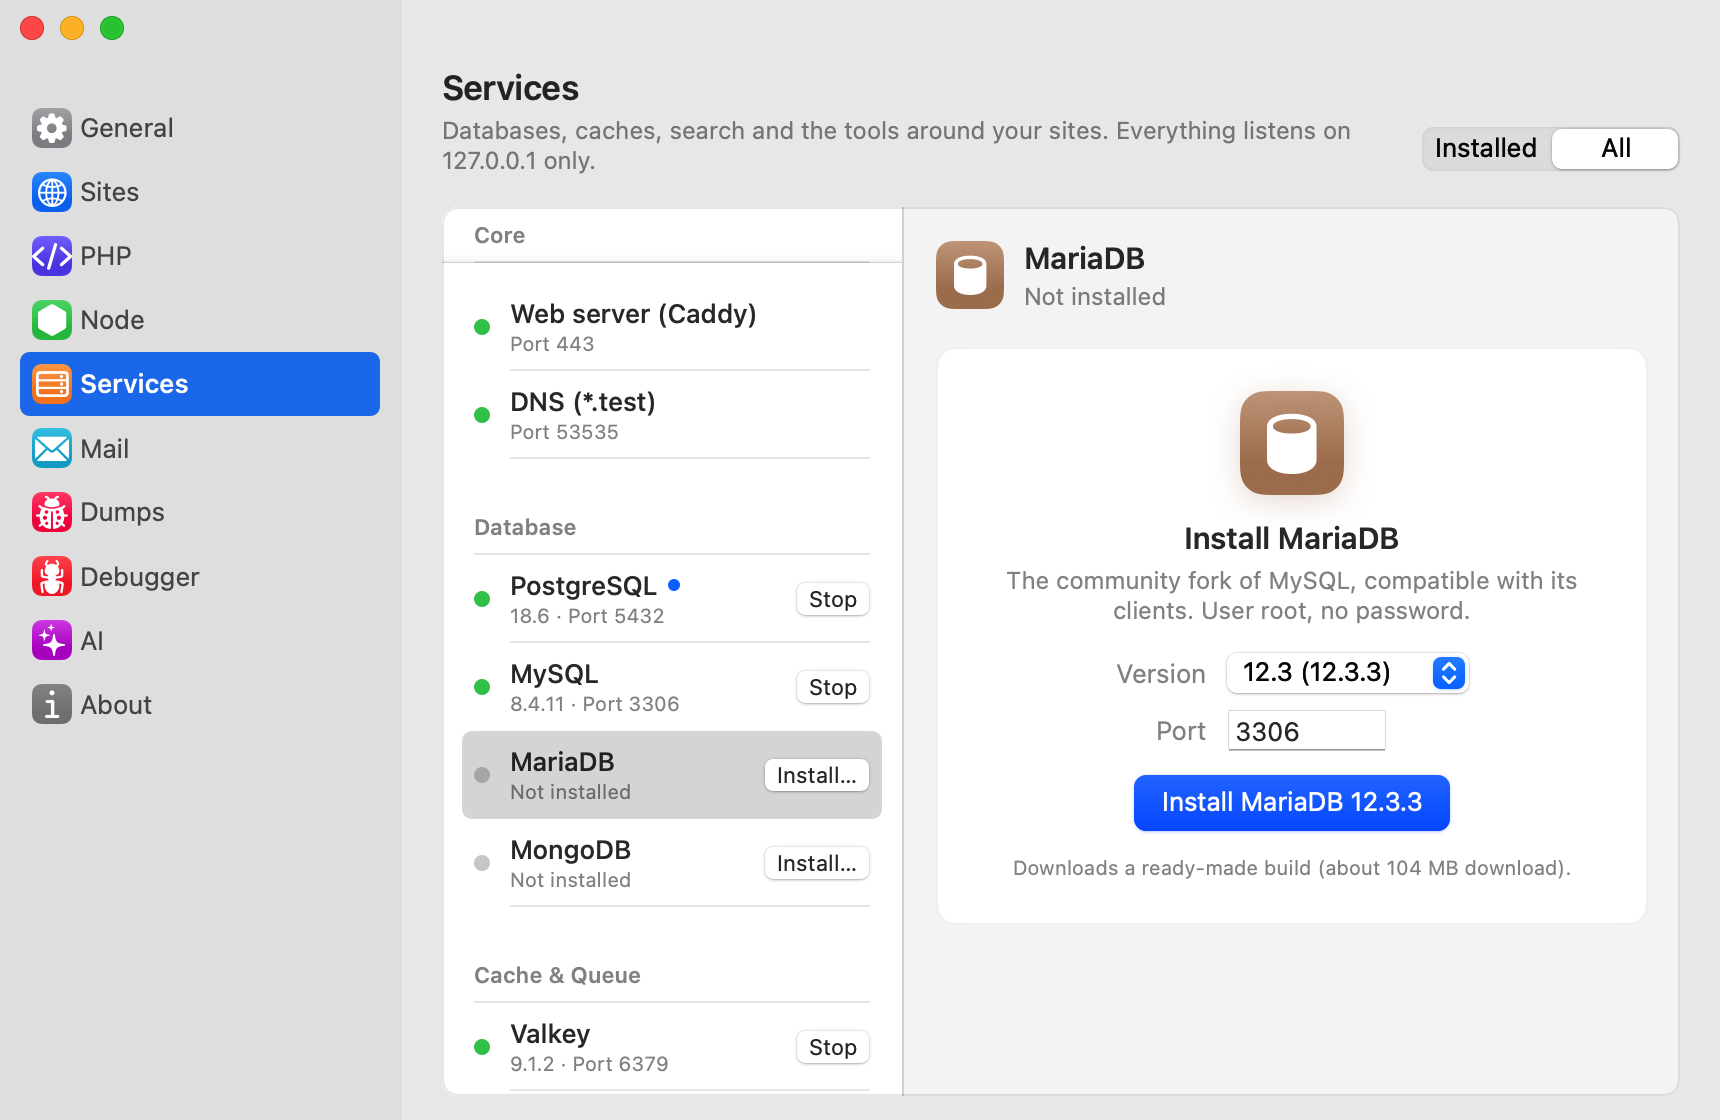Select the DNS (*.test) row
This screenshot has height=1120, width=1720.
[x=672, y=415]
